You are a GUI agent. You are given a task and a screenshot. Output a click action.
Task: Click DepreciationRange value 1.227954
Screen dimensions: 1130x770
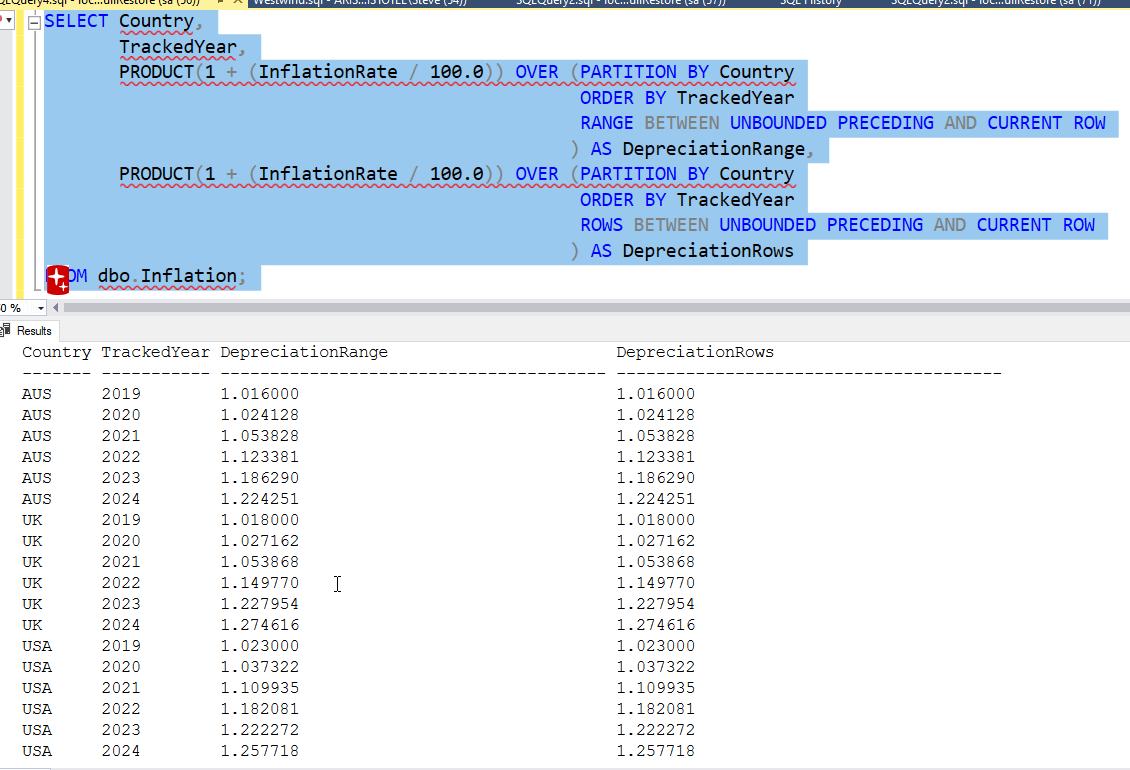point(259,603)
